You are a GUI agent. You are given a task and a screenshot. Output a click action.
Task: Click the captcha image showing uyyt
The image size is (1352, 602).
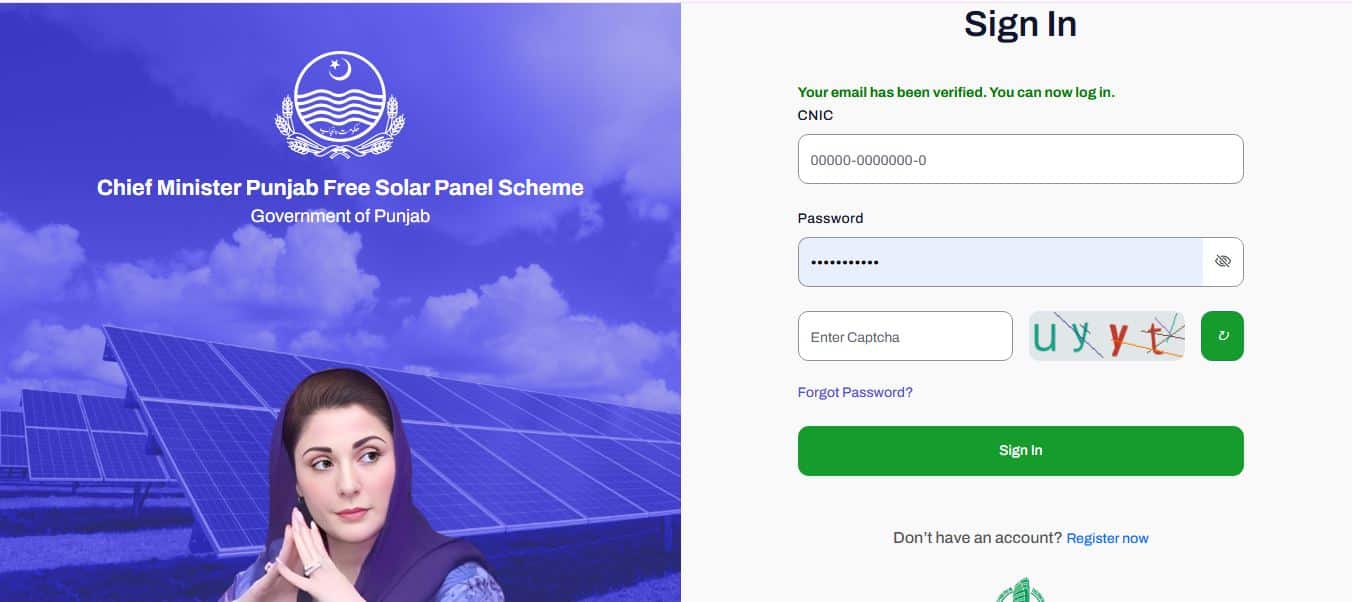pos(1106,336)
